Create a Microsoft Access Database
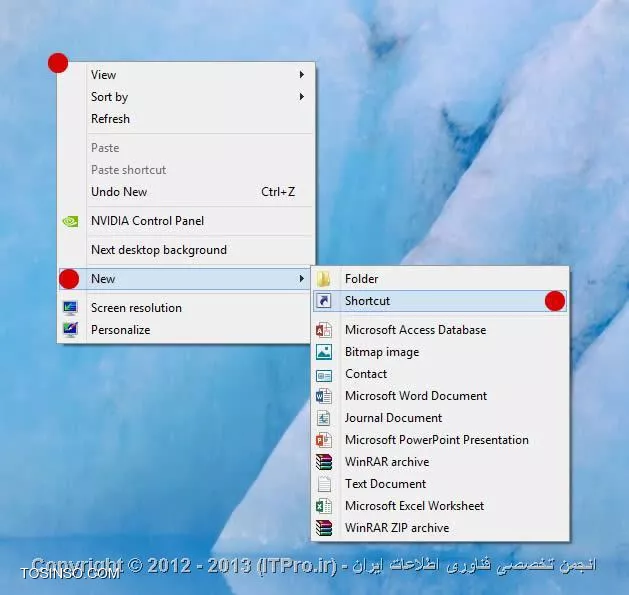Screen dimensions: 629x595 (440, 330)
